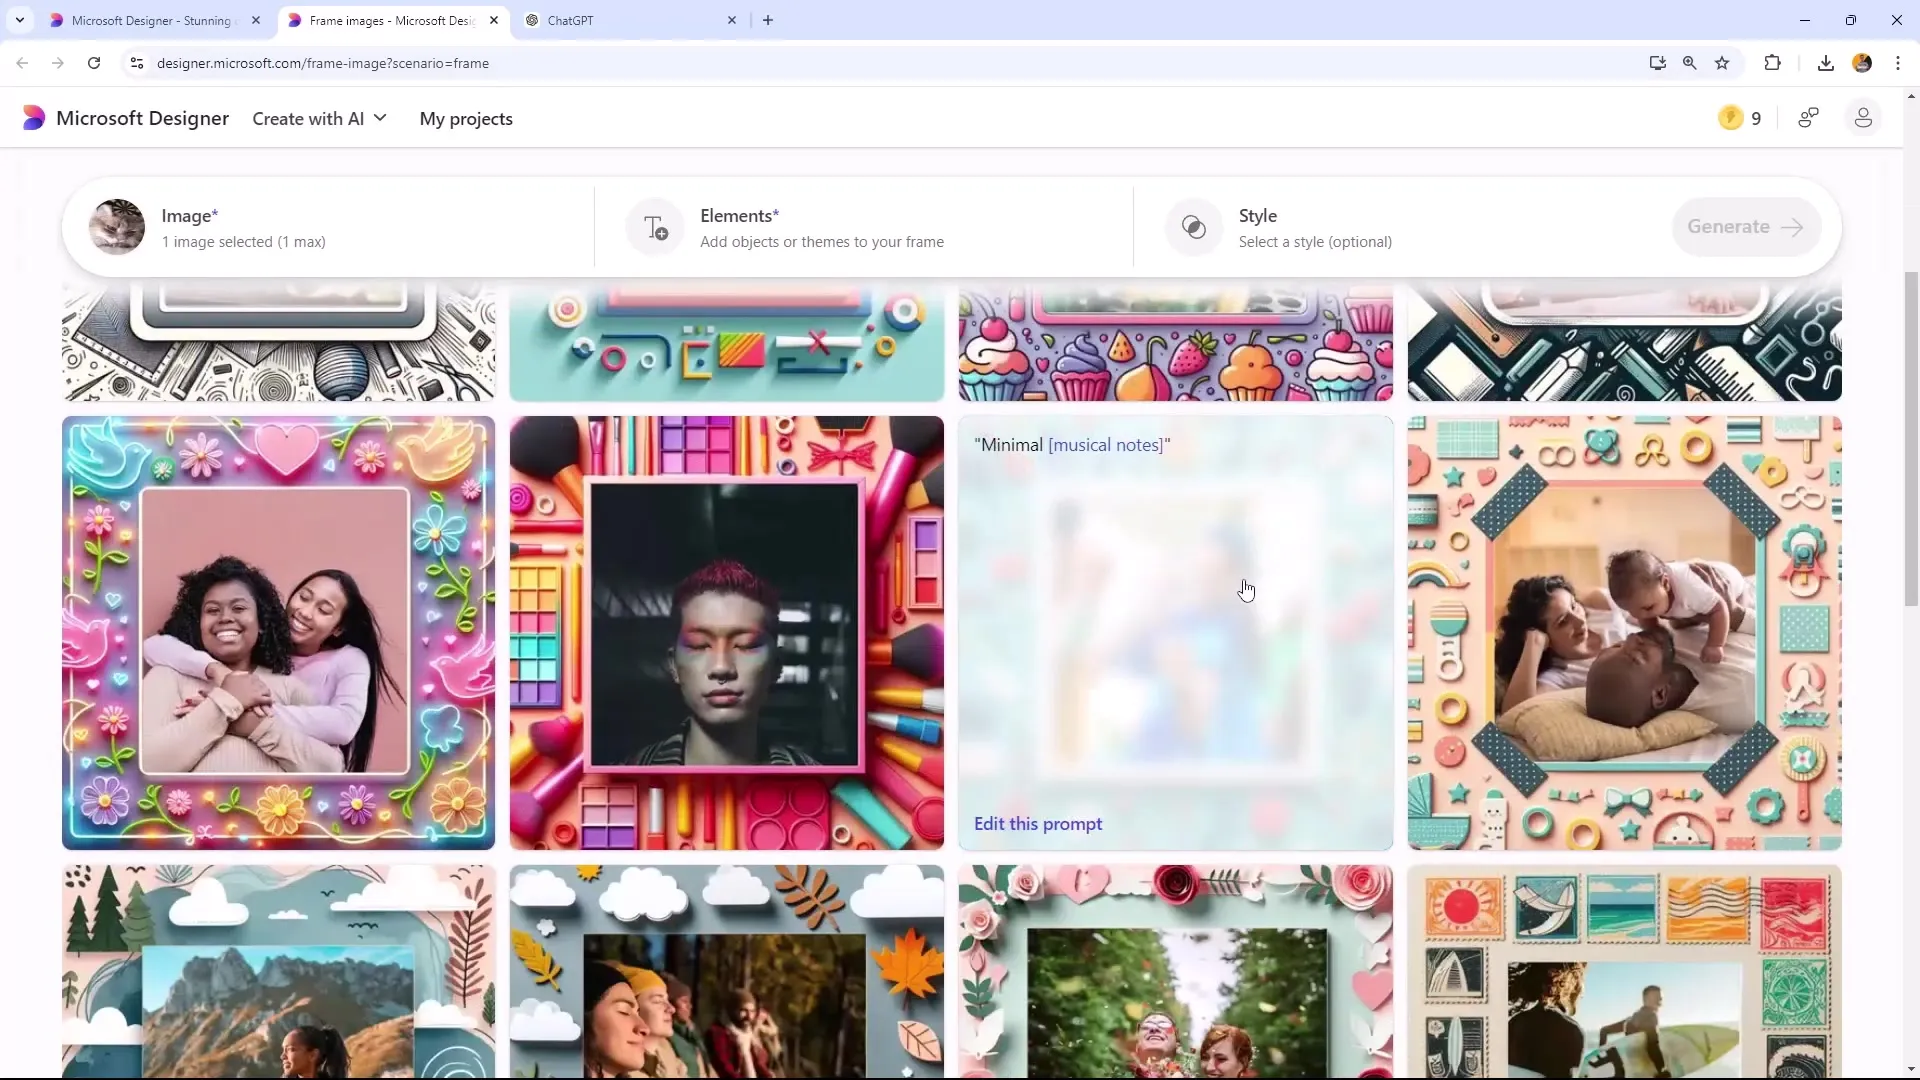Click the scrollbar up arrow
The width and height of the screenshot is (1920, 1080).
coord(1911,96)
